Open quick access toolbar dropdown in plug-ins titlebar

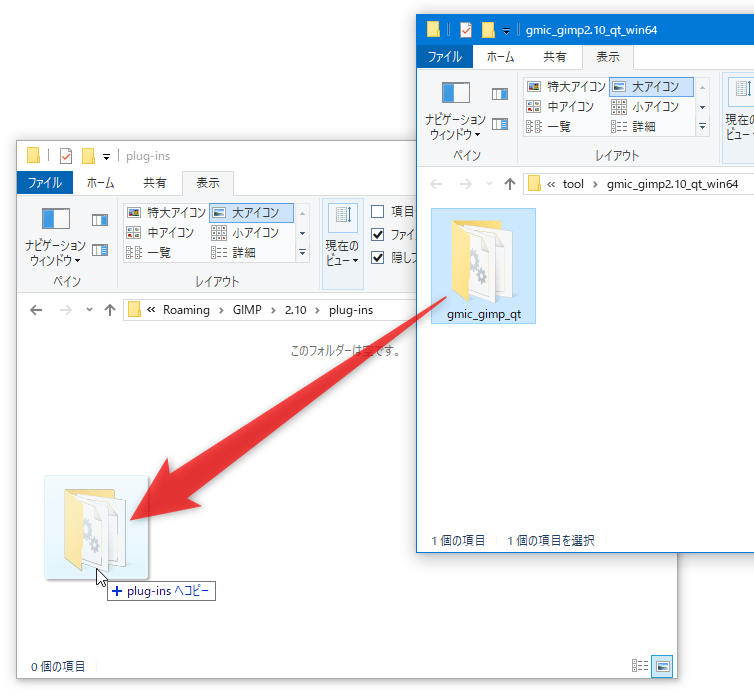click(x=106, y=157)
